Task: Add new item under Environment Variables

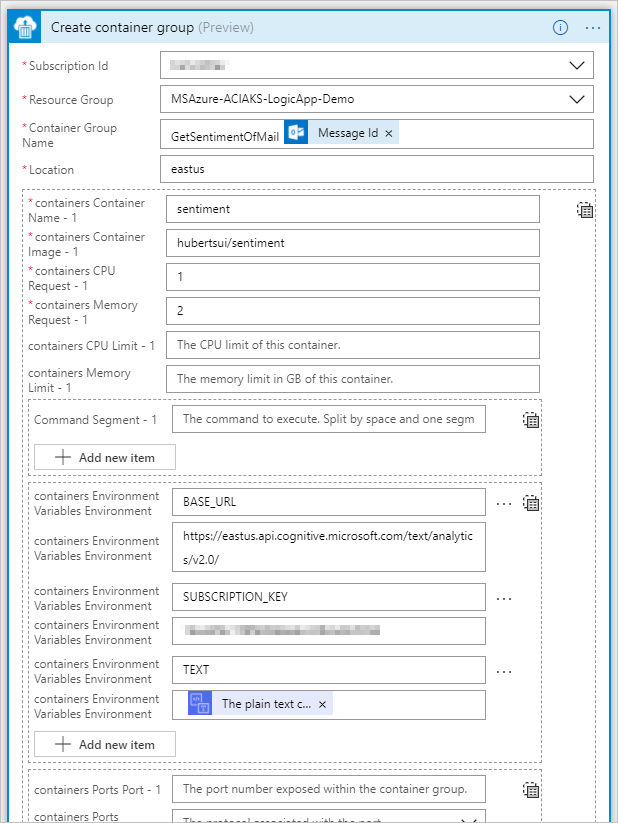Action: pyautogui.click(x=105, y=744)
